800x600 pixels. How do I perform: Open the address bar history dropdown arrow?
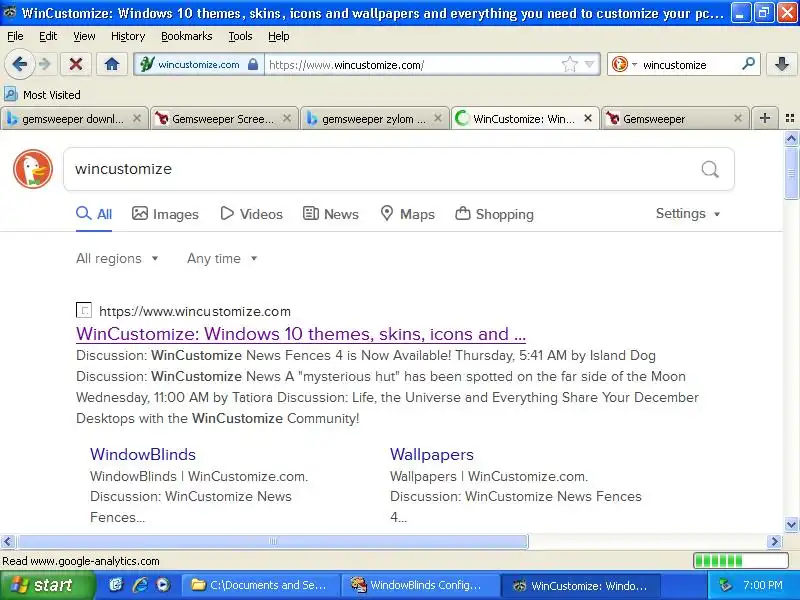point(589,65)
